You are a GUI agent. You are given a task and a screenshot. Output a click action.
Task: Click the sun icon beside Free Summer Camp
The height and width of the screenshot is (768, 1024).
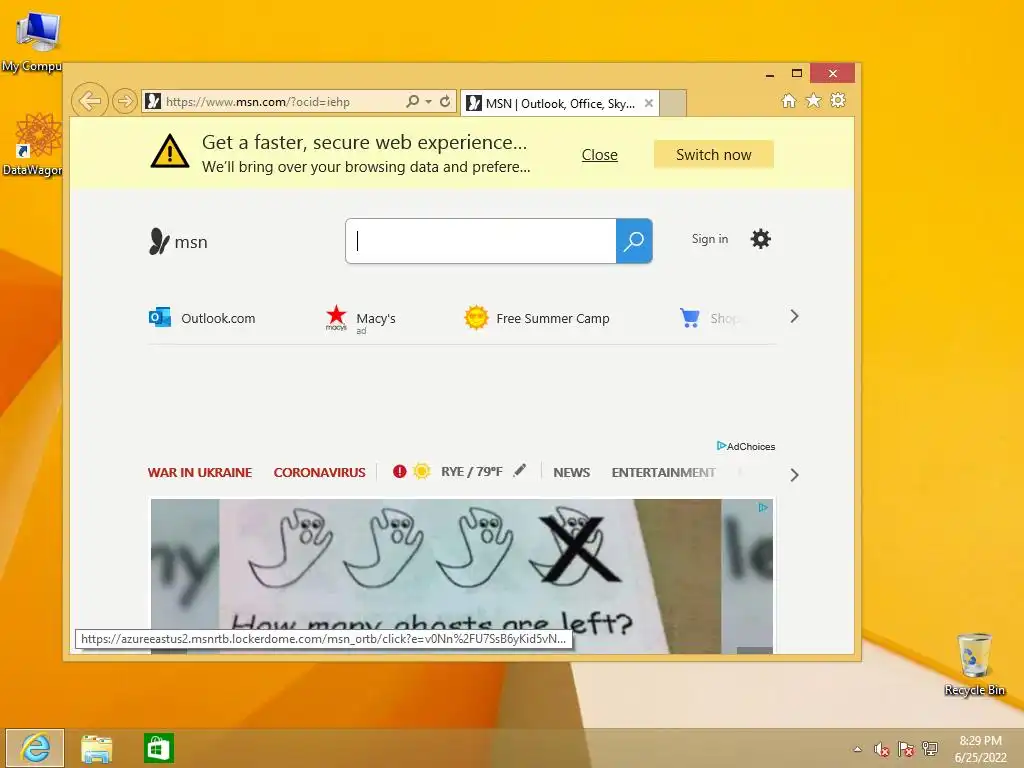[x=476, y=318]
